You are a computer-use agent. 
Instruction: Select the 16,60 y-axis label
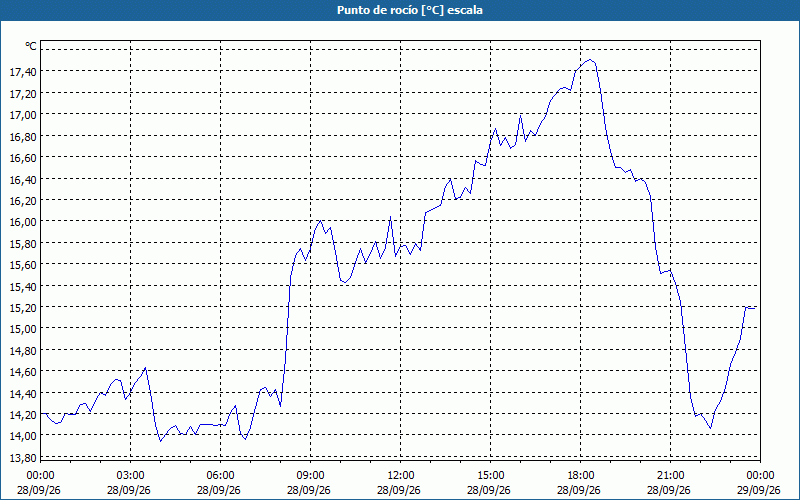pyautogui.click(x=23, y=158)
